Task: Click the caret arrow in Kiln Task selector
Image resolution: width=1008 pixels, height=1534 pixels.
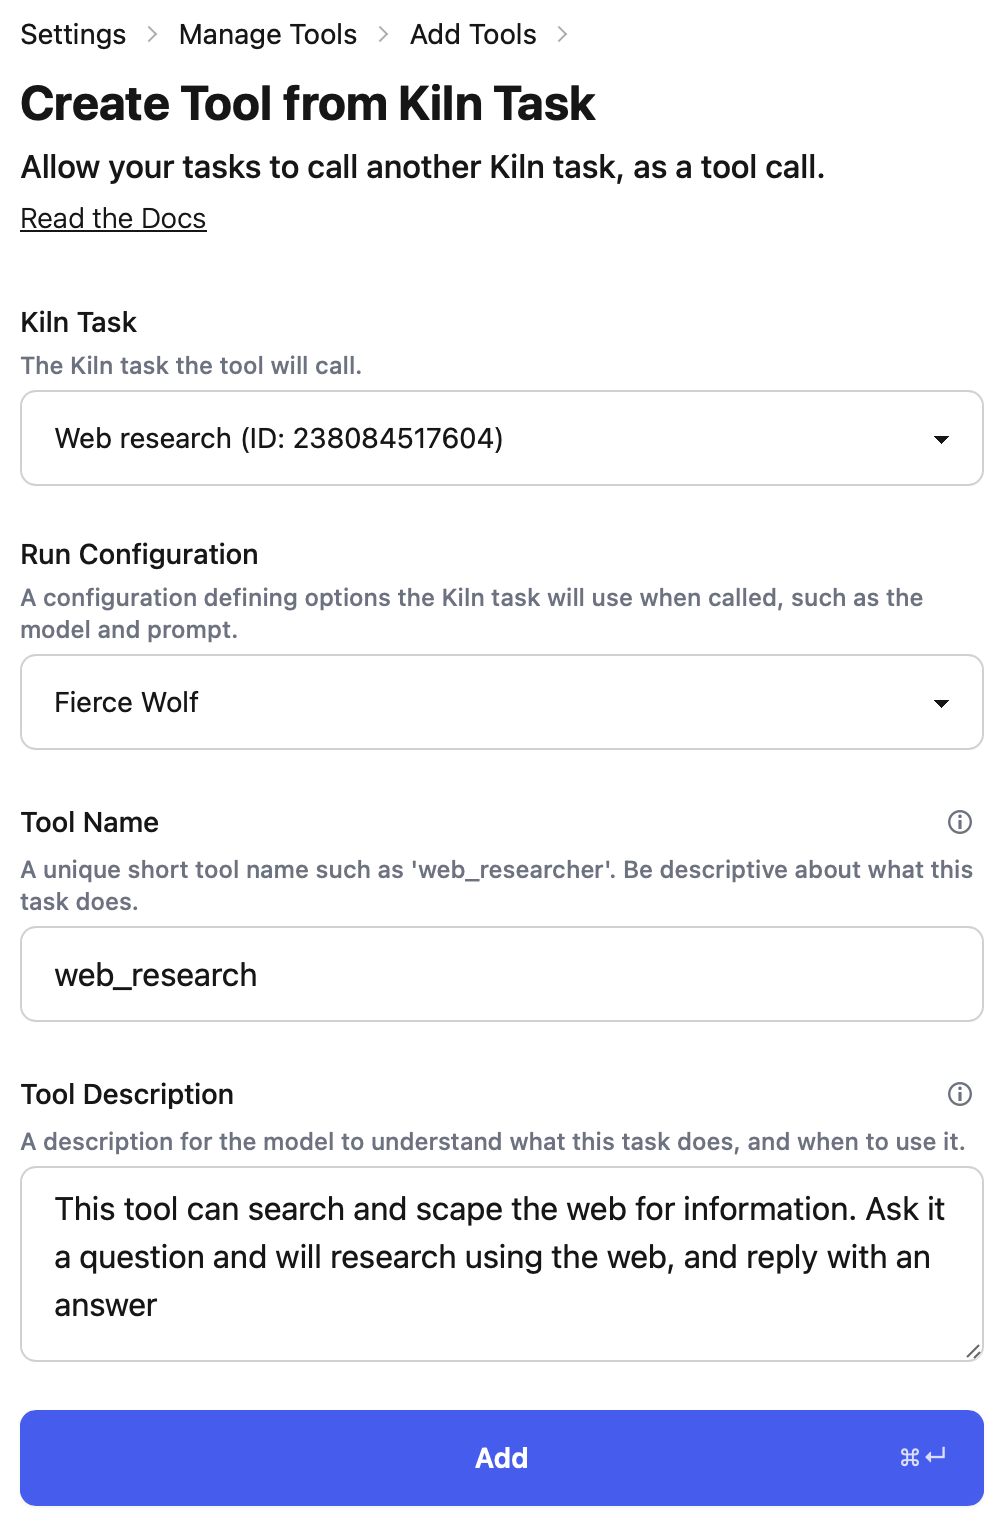Action: (941, 439)
